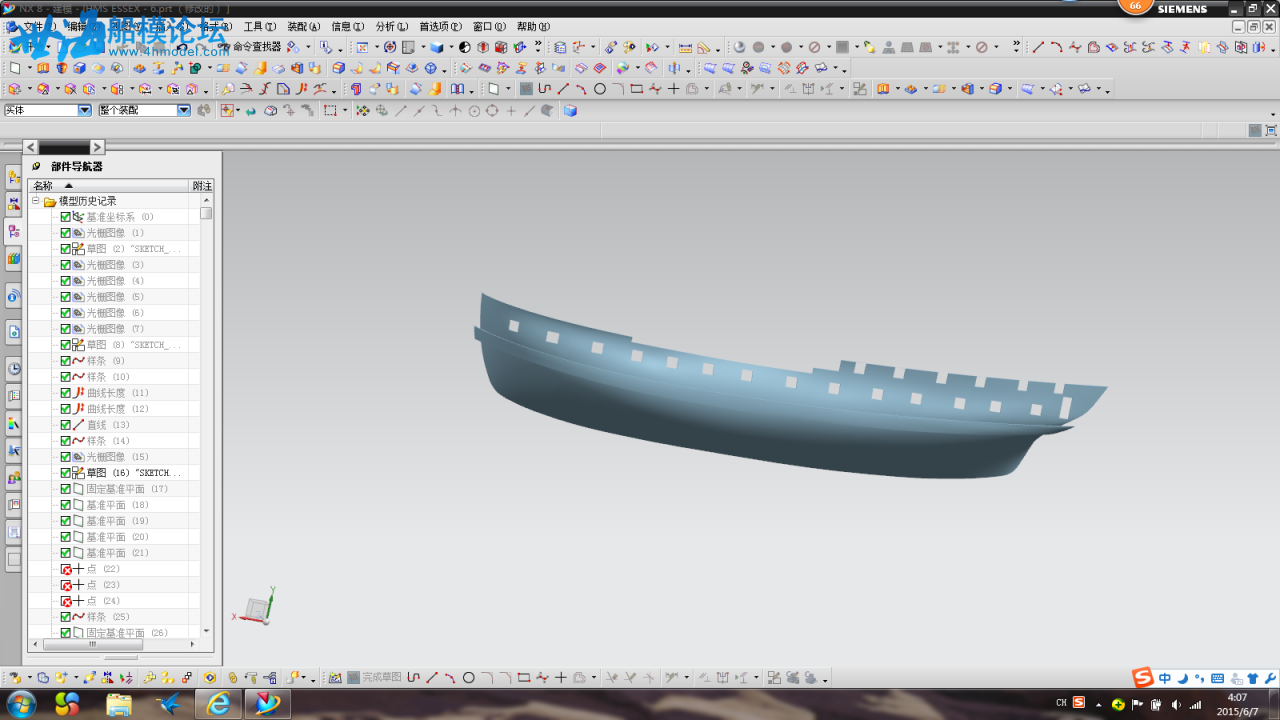The height and width of the screenshot is (720, 1280).
Task: Open the 首选项(P) menu
Action: (440, 27)
